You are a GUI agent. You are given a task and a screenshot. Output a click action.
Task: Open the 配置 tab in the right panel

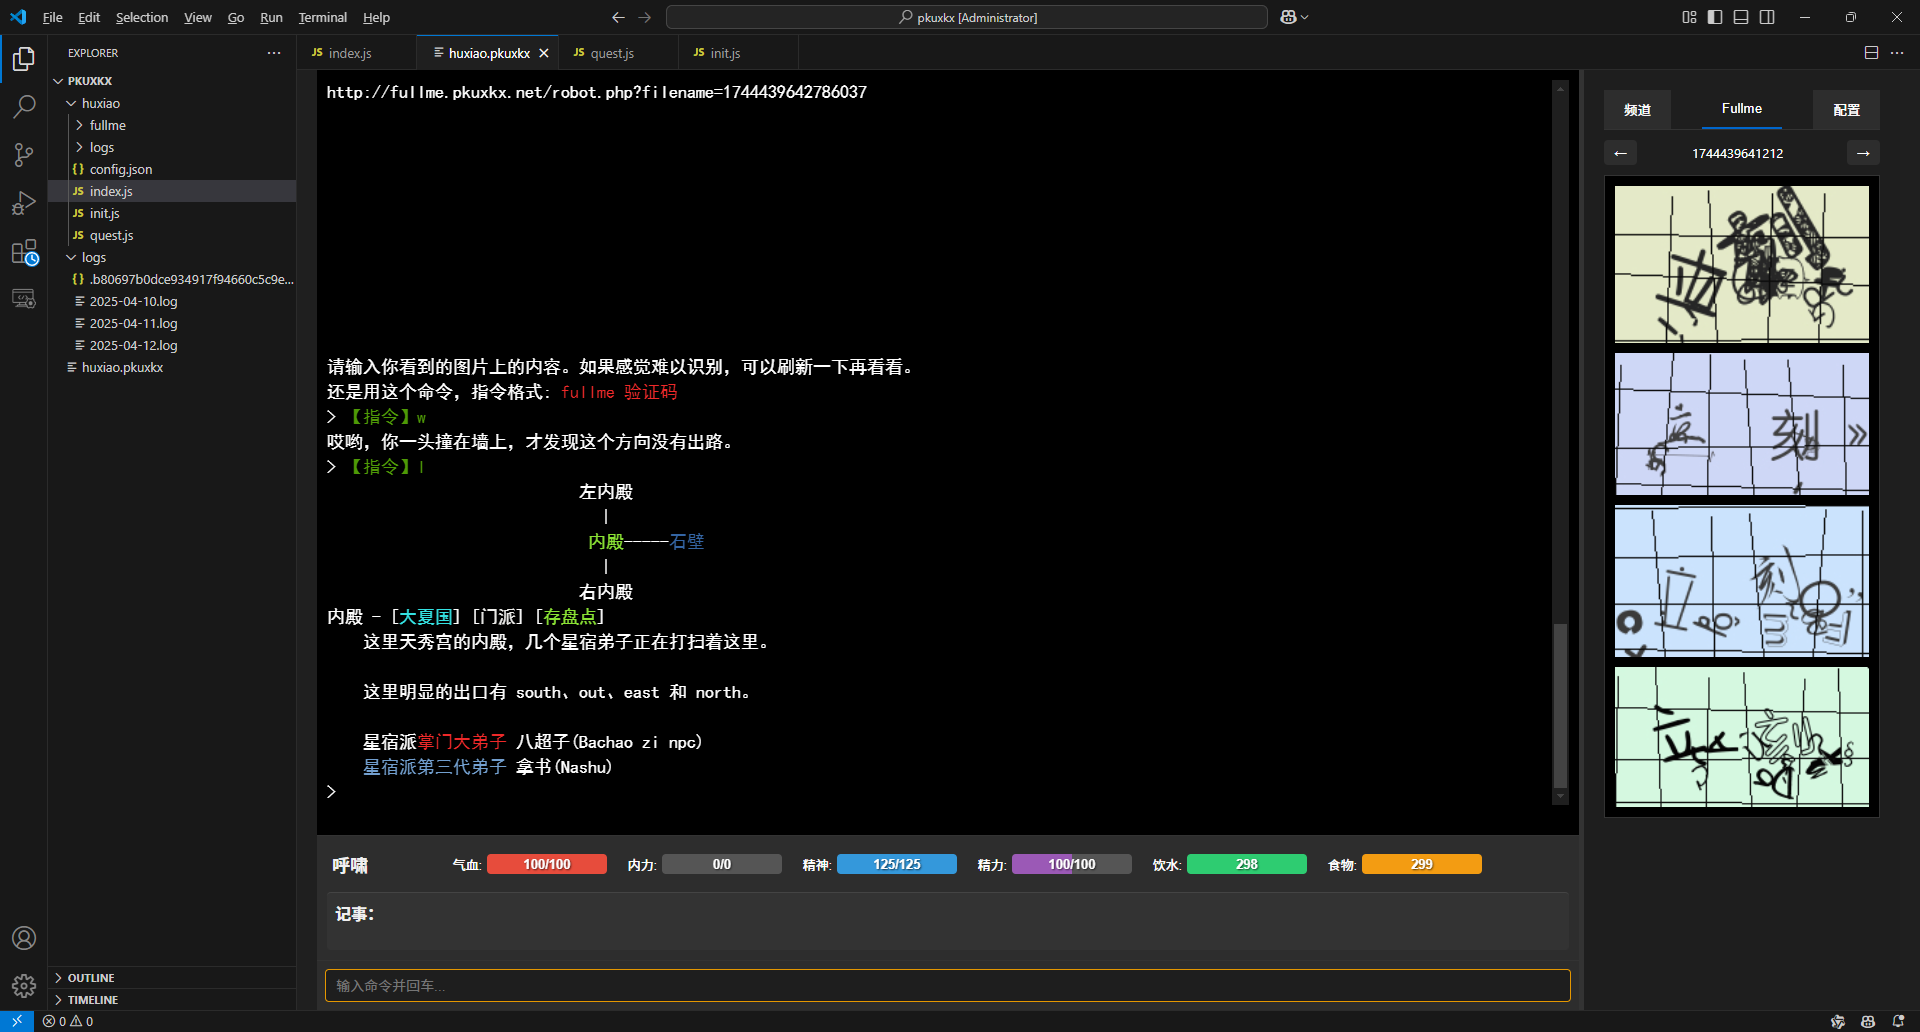1845,109
